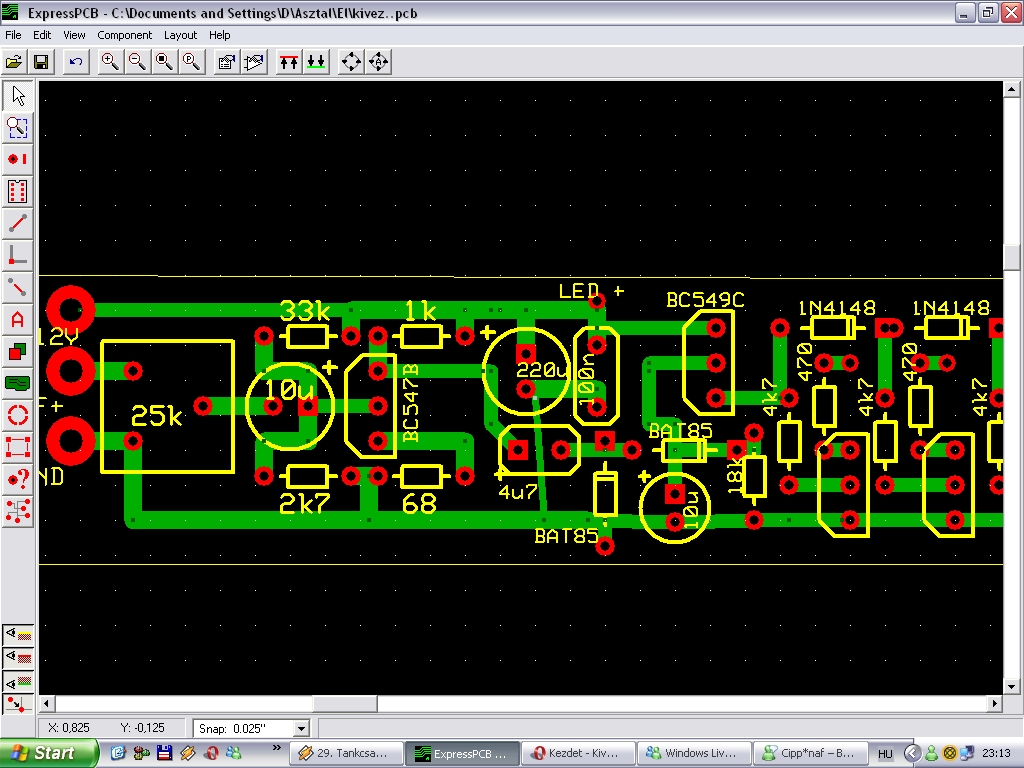Expand the Snap 0.025" dropdown arrow
Screen dimensions: 1024x768
301,728
